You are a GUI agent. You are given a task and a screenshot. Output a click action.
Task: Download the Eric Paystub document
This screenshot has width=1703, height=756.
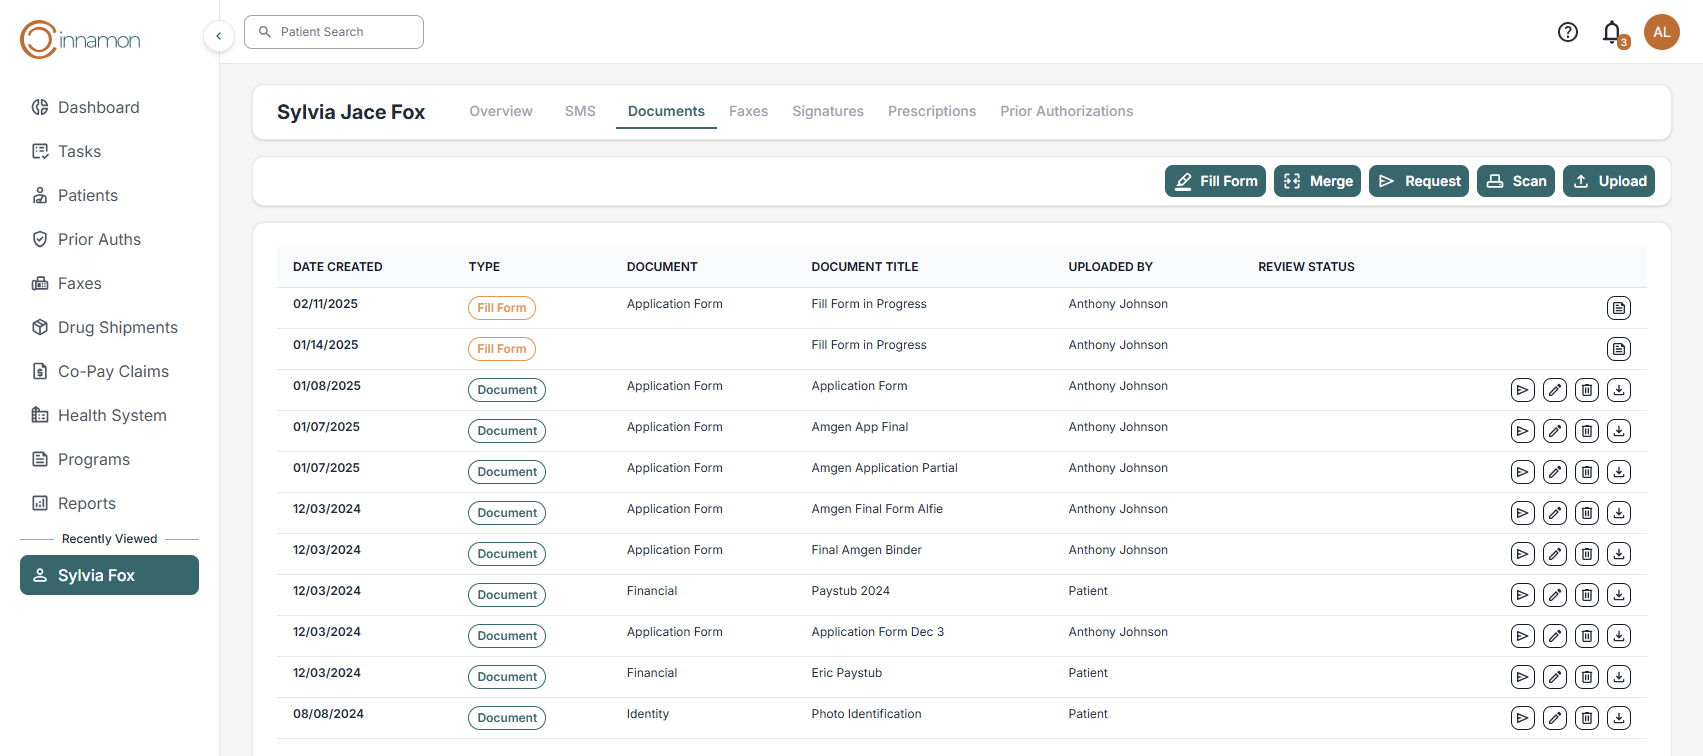(x=1618, y=677)
